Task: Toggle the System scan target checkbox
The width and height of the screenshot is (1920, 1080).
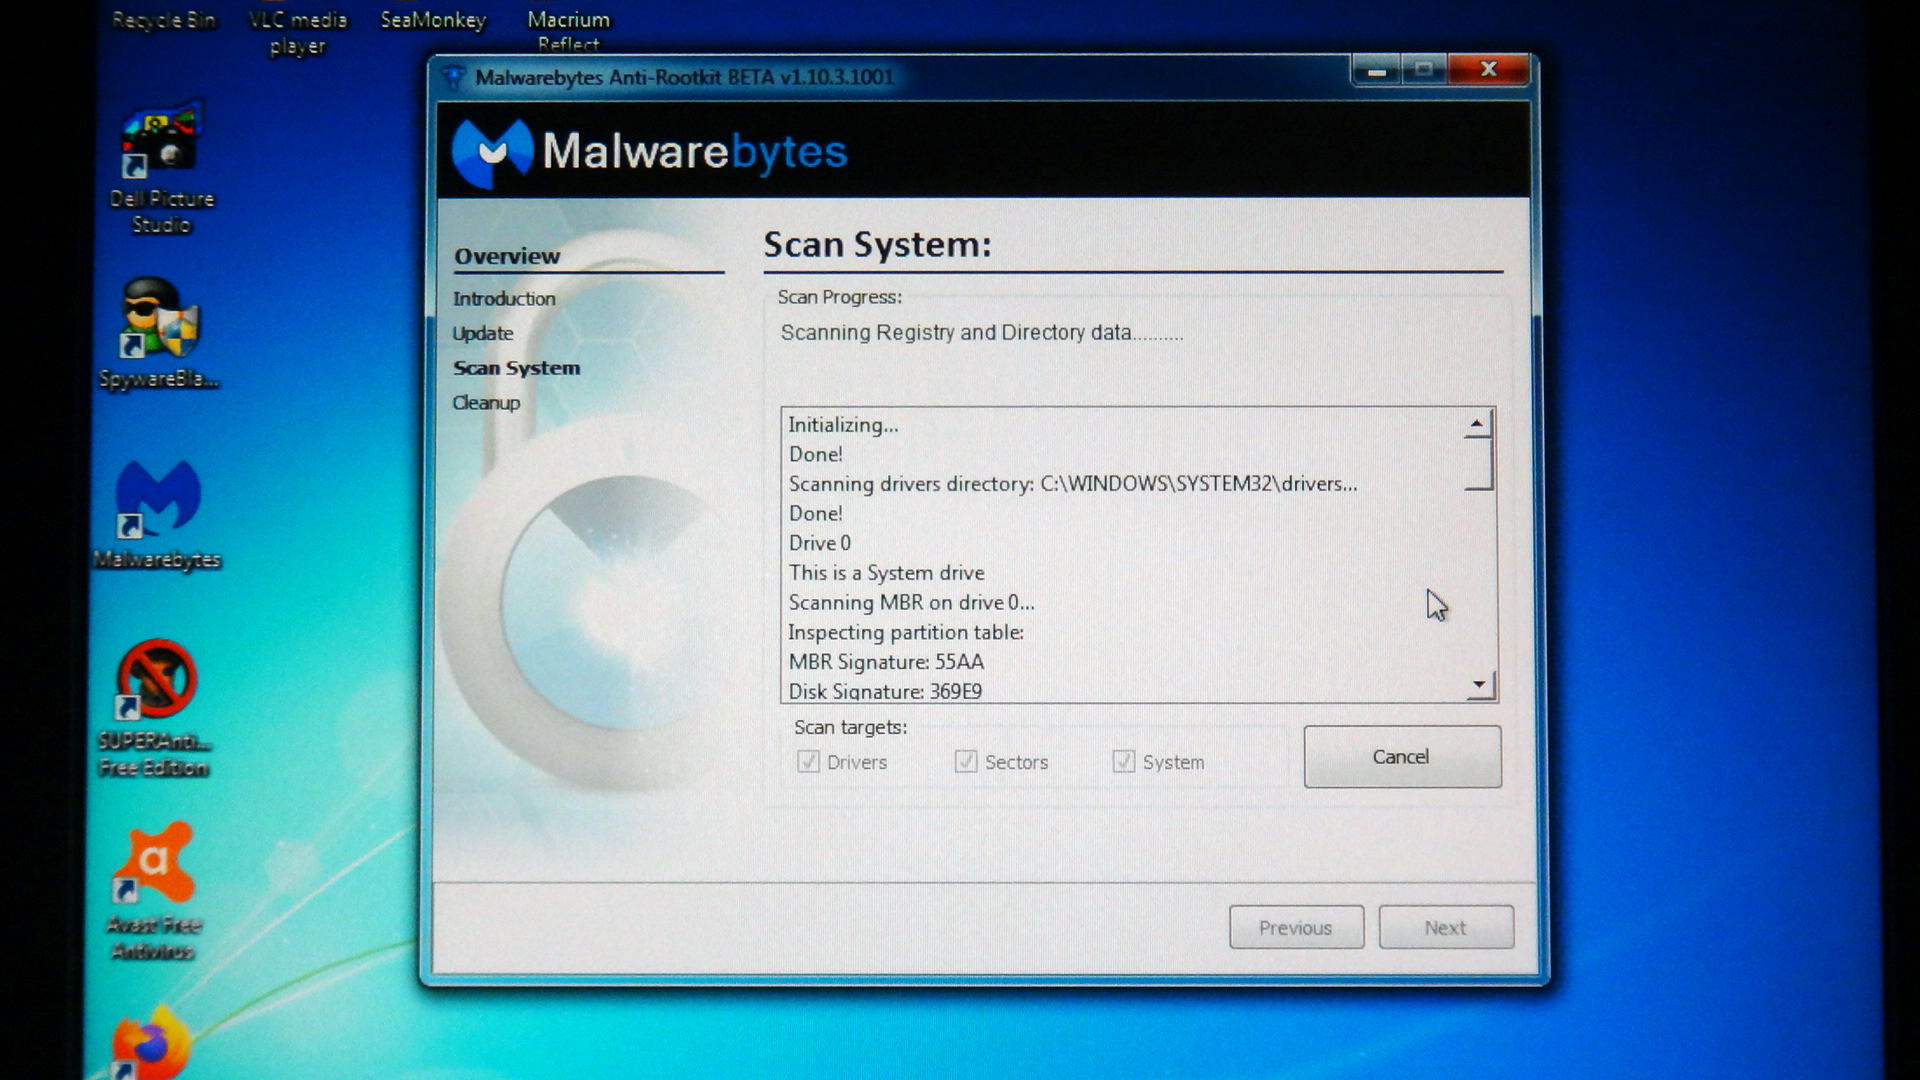Action: (1124, 762)
